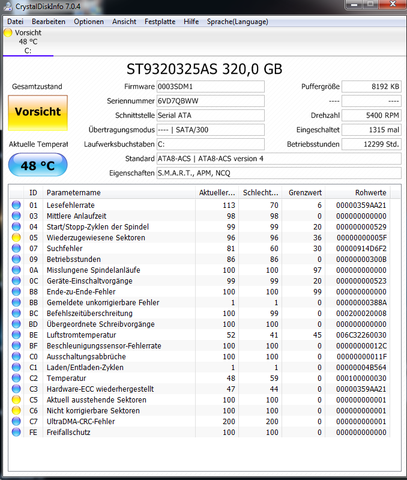The width and height of the screenshot is (407, 480).
Task: Click the Puffergröße field 8192 KB
Action: pos(372,87)
